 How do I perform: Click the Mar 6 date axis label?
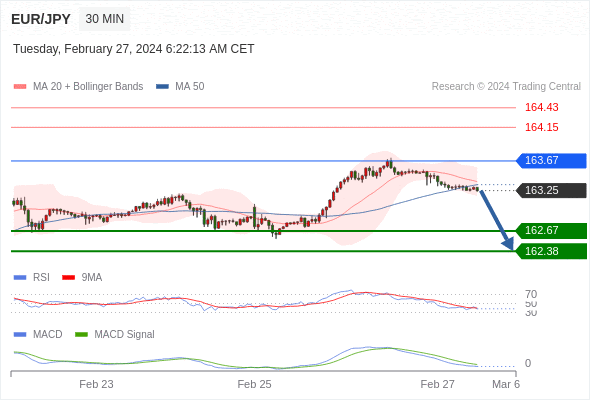click(x=506, y=384)
